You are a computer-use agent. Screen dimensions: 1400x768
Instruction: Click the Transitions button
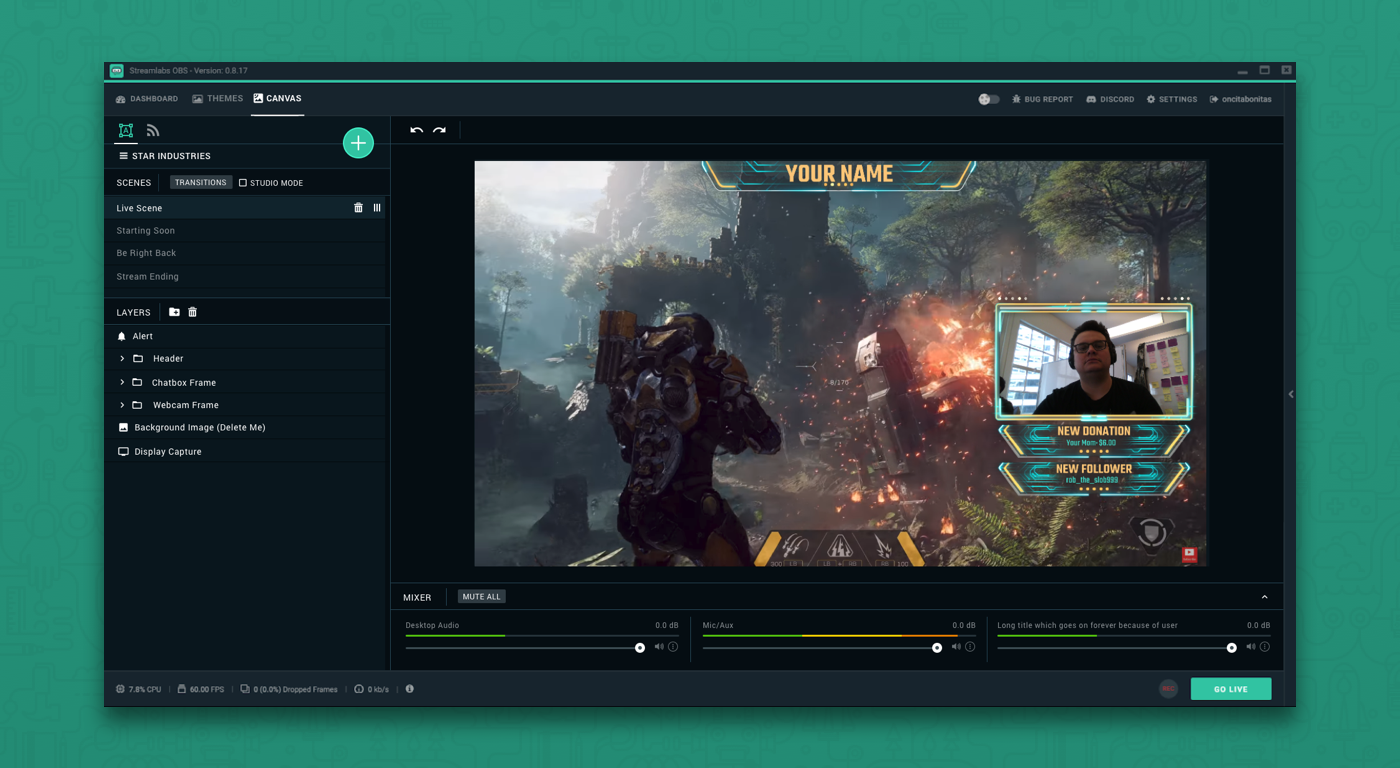tap(201, 183)
